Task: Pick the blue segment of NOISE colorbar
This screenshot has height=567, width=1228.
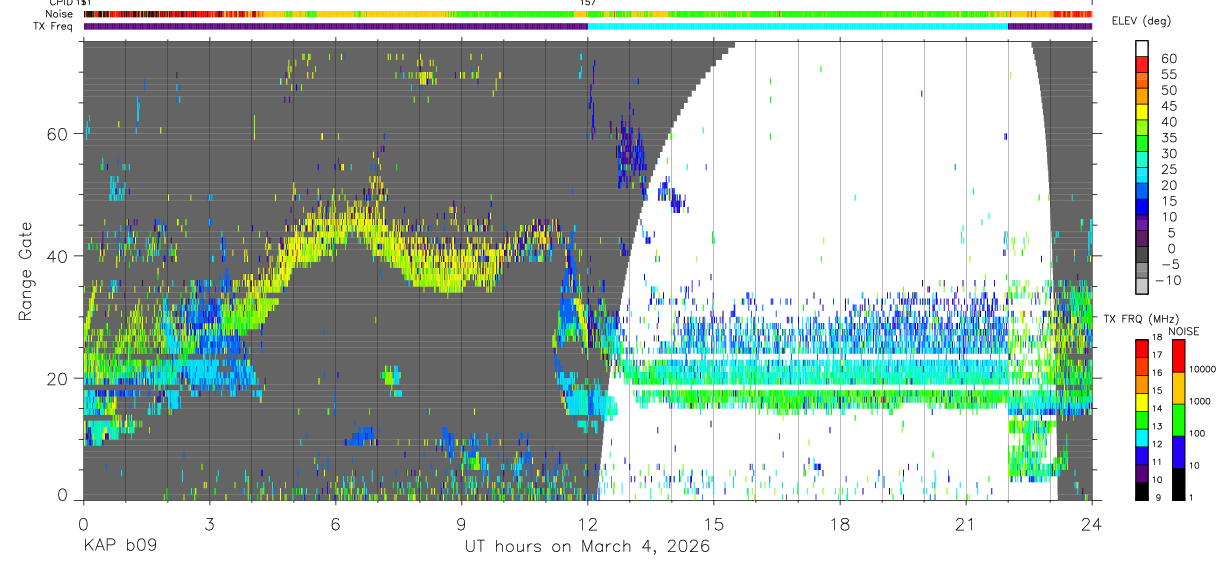Action: click(1178, 451)
